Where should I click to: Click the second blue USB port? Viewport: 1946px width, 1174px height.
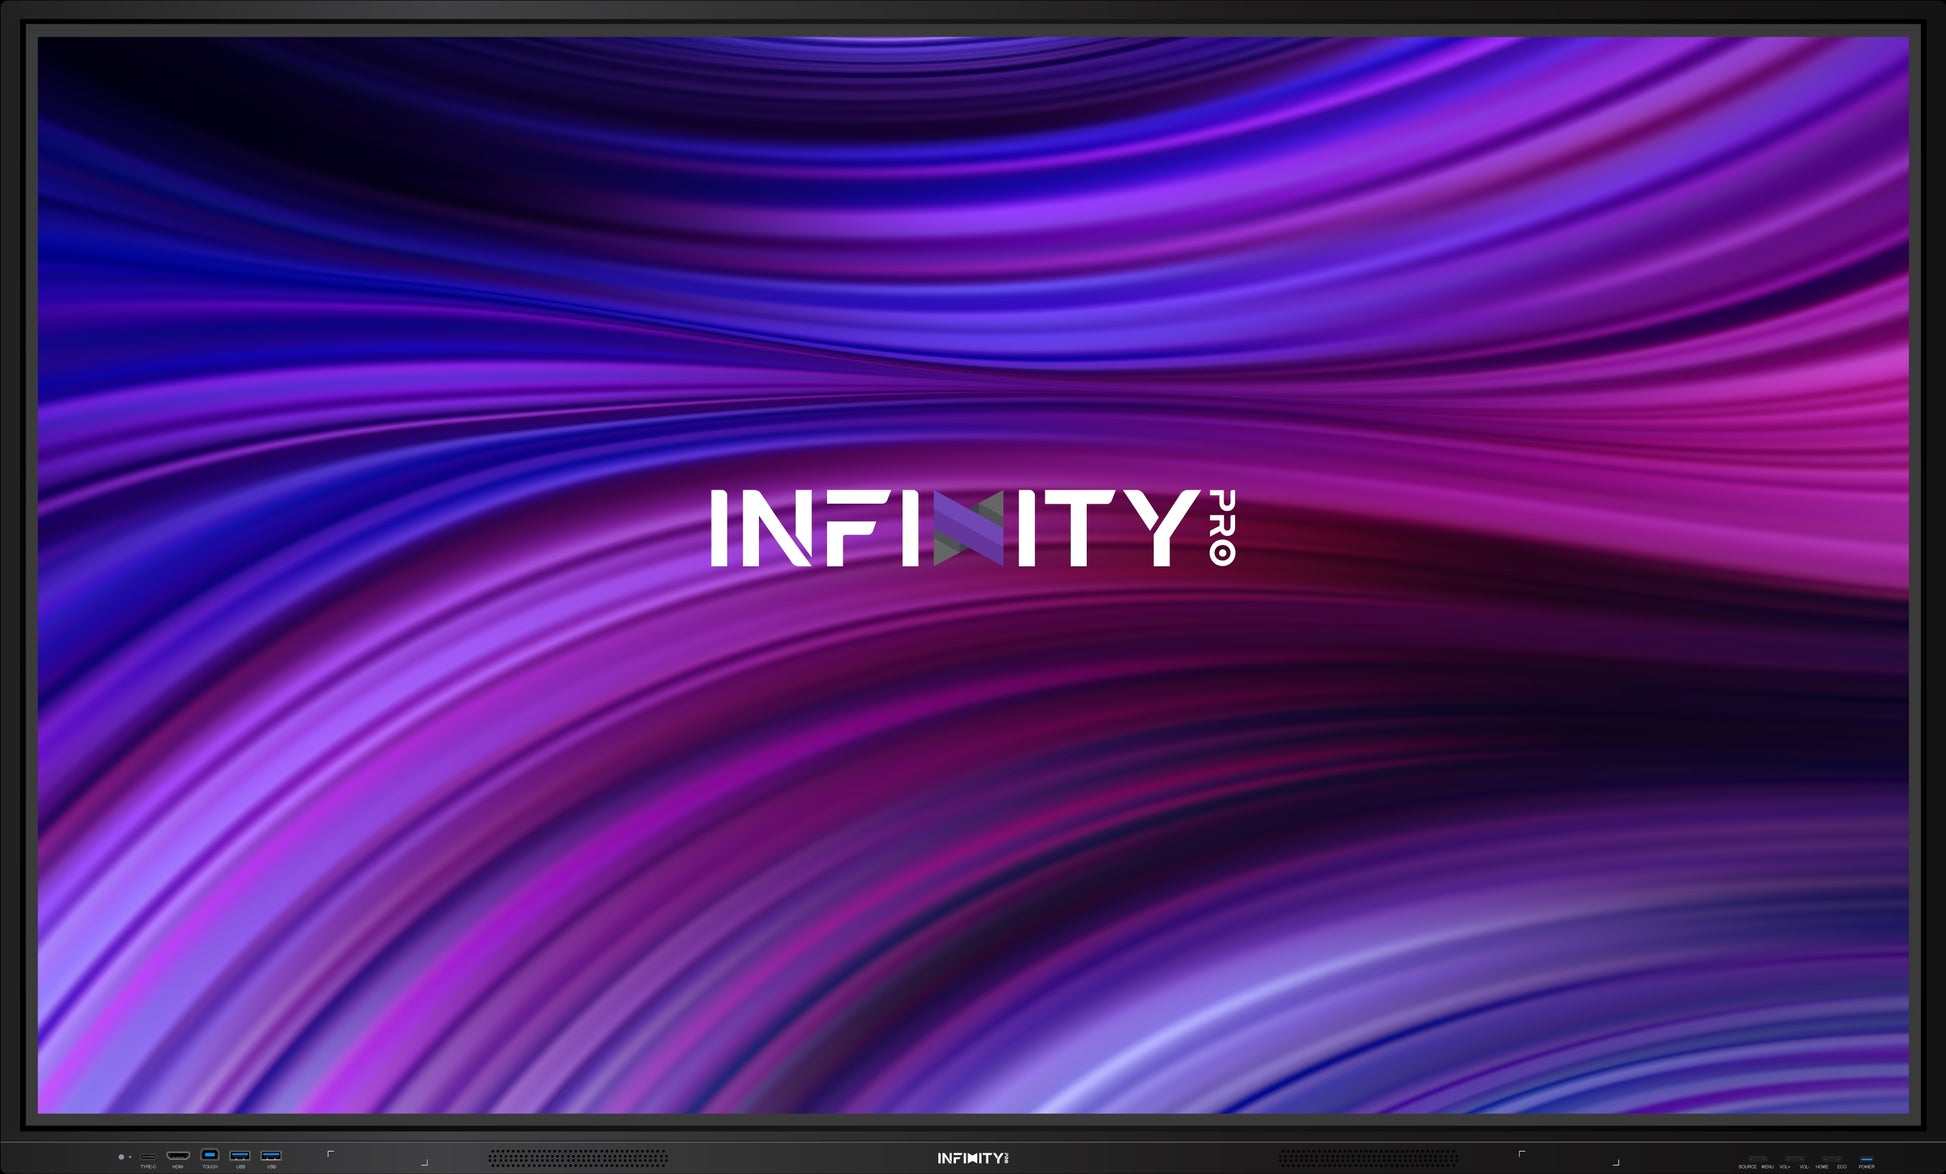click(271, 1155)
